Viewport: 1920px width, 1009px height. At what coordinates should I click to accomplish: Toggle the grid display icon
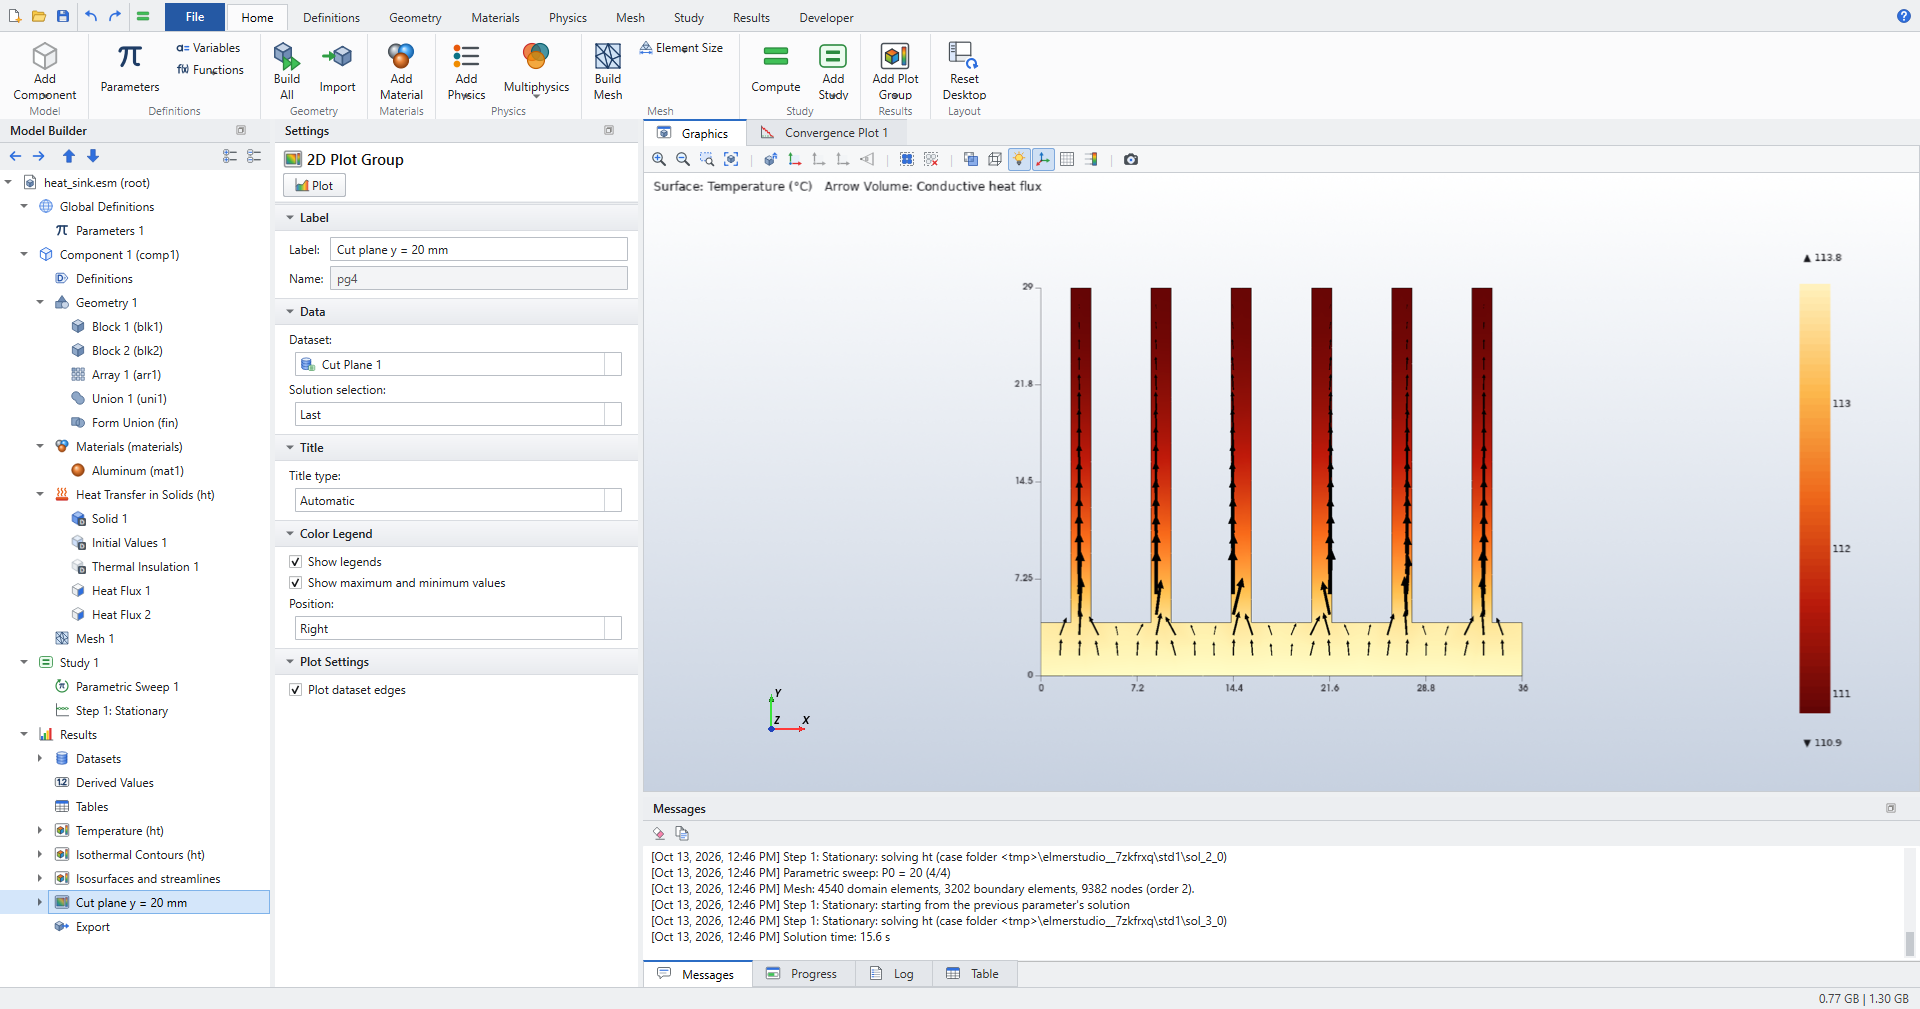1067,159
